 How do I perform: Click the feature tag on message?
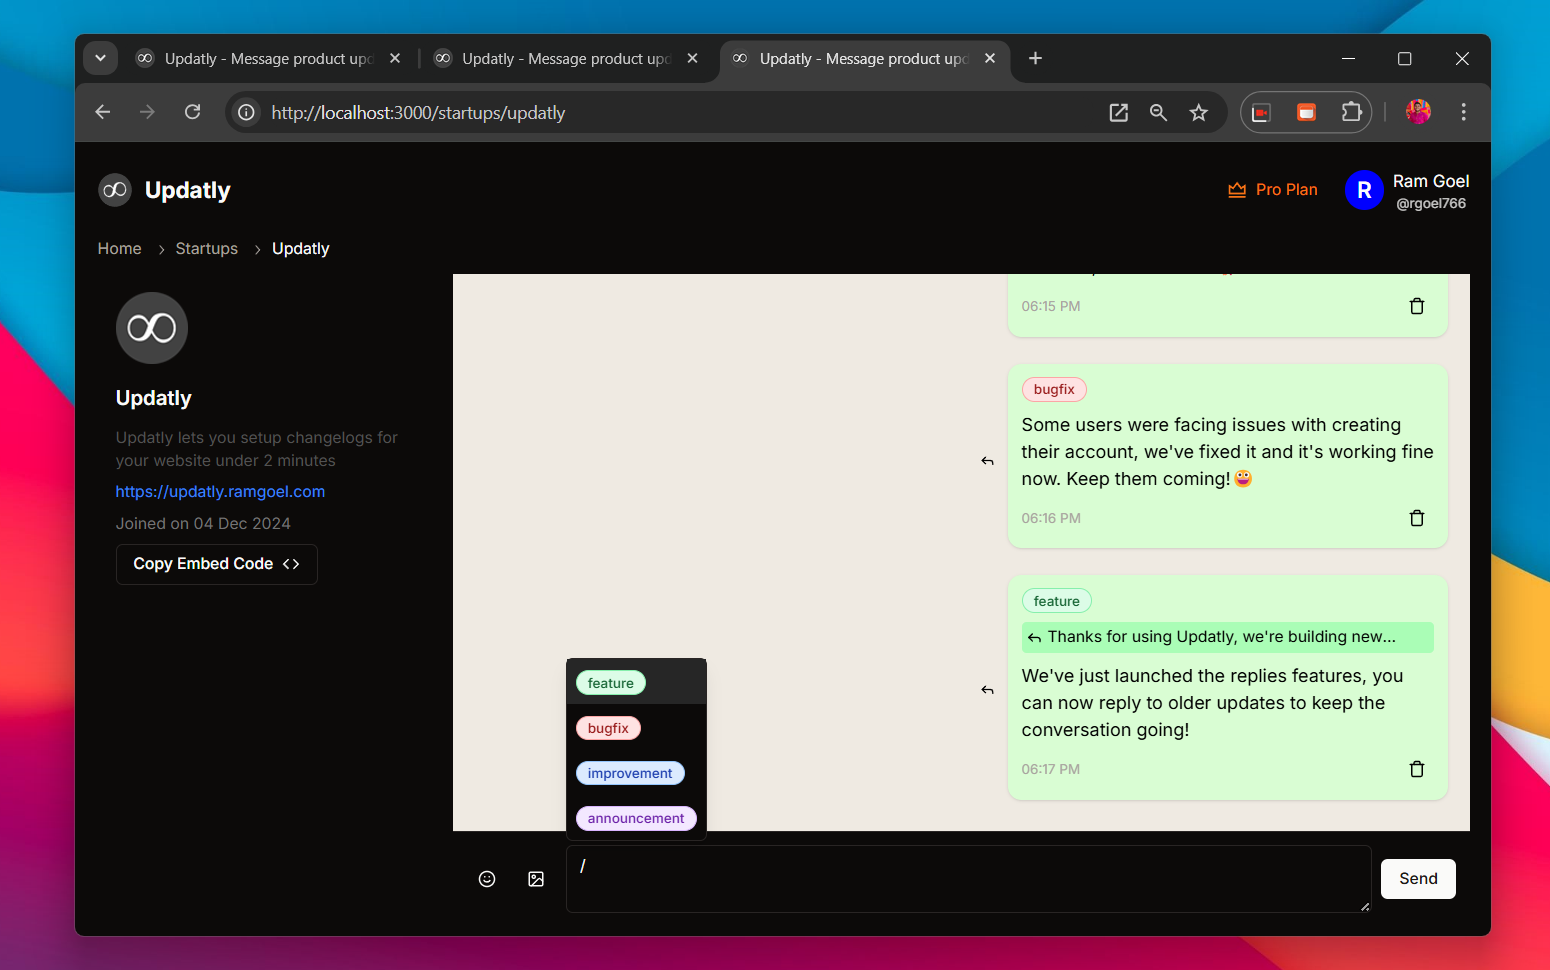click(1056, 601)
